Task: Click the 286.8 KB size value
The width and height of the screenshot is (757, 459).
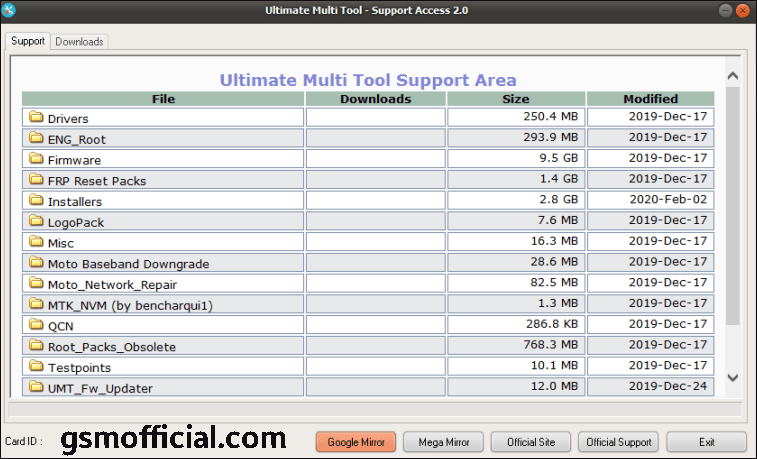Action: (x=552, y=324)
